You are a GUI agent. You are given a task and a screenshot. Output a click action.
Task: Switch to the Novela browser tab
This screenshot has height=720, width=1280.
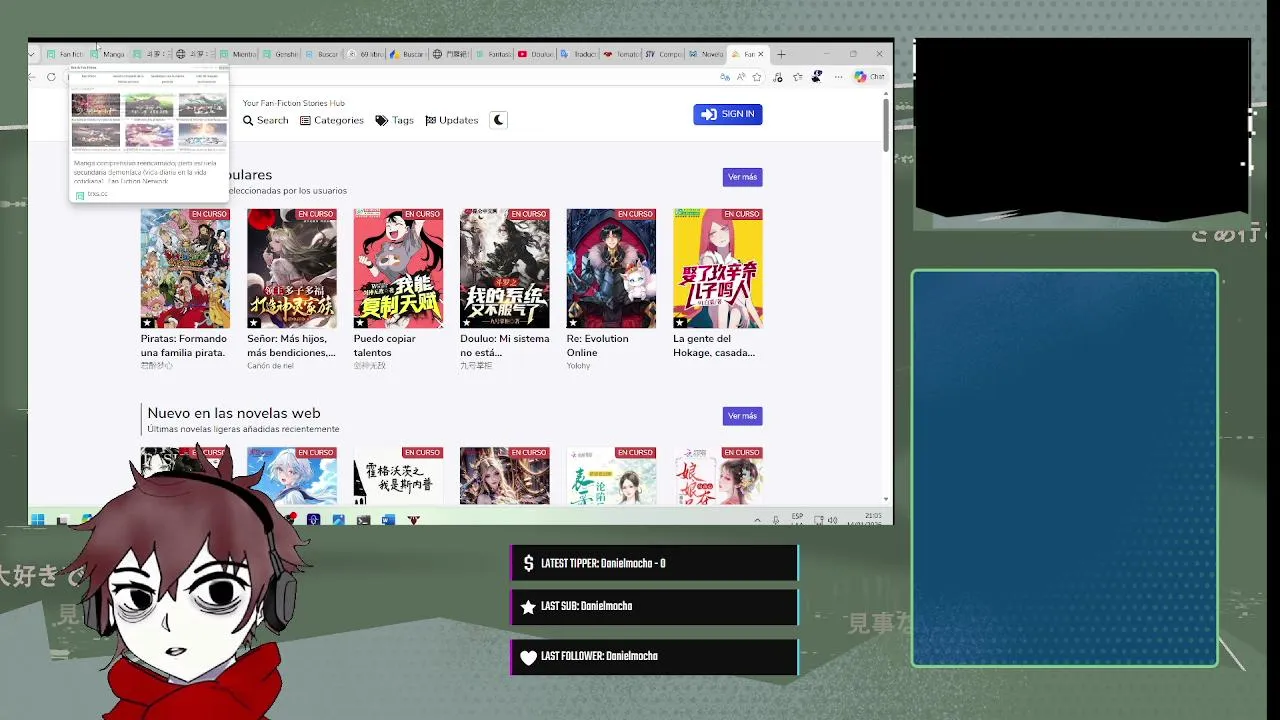click(707, 54)
